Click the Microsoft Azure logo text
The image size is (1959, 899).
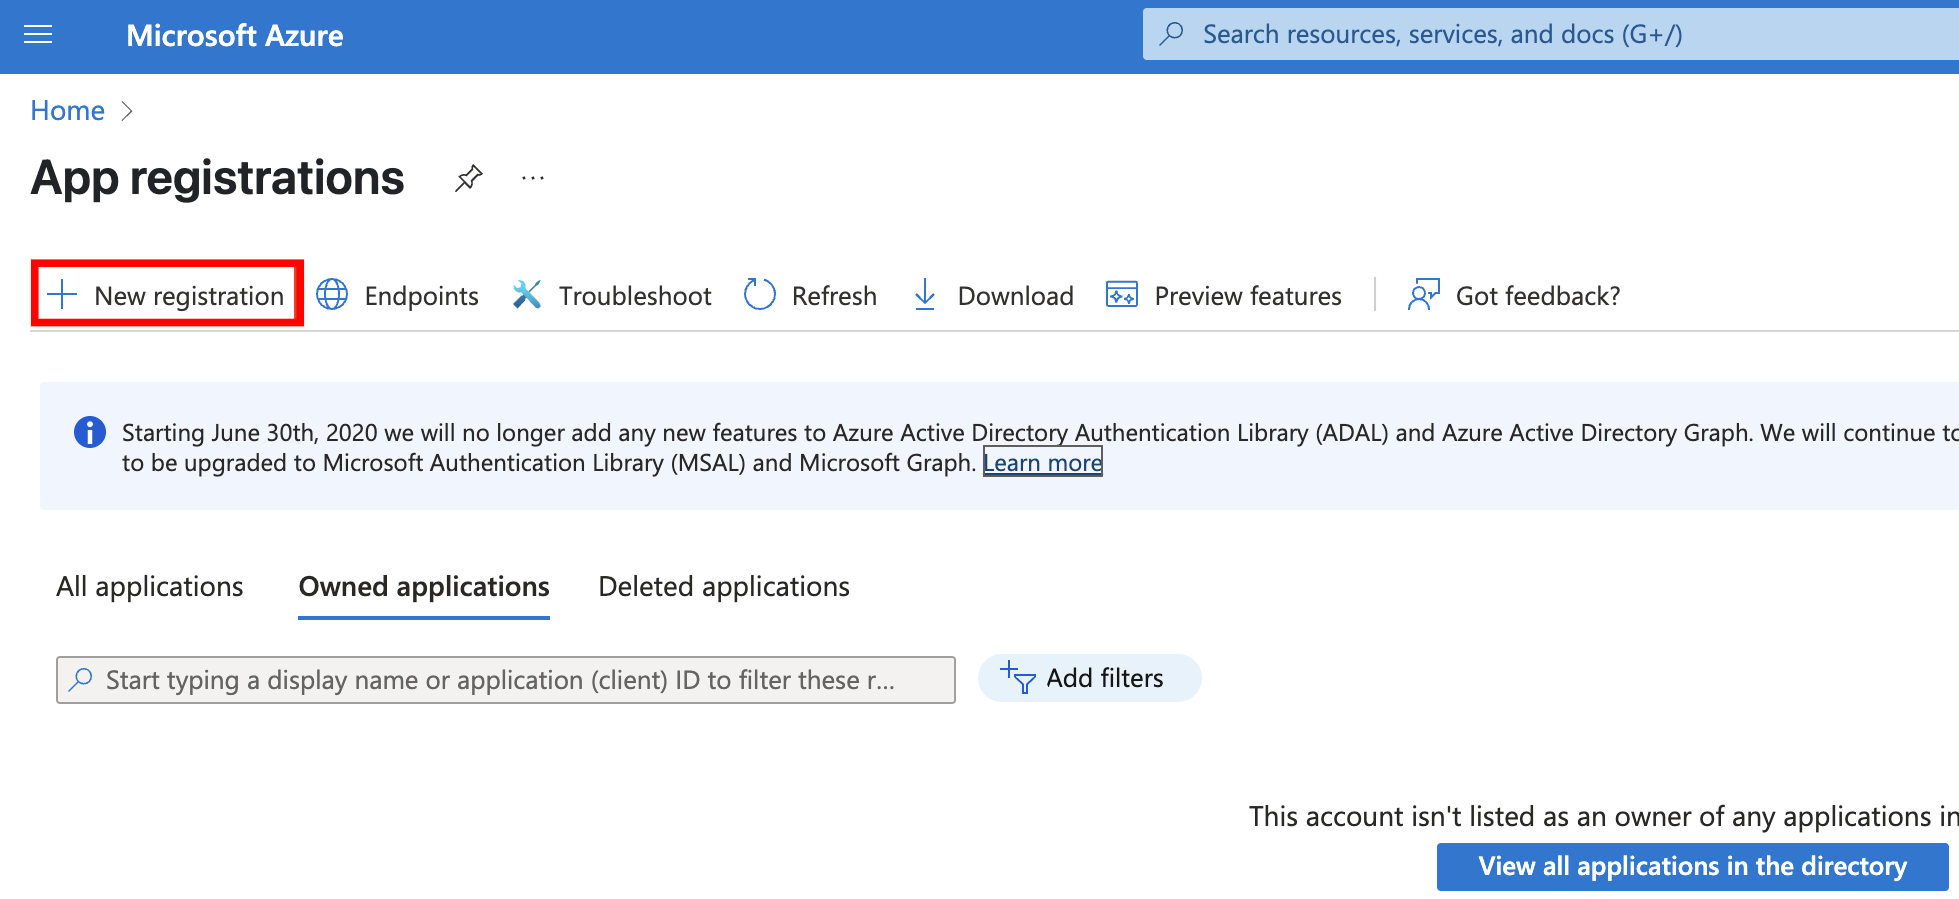235,36
